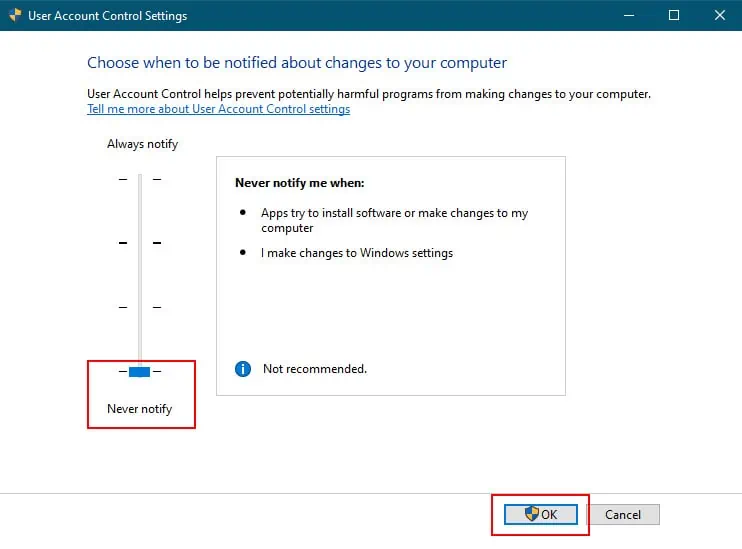Click the Not recommended text
This screenshot has height=549, width=742.
[315, 369]
